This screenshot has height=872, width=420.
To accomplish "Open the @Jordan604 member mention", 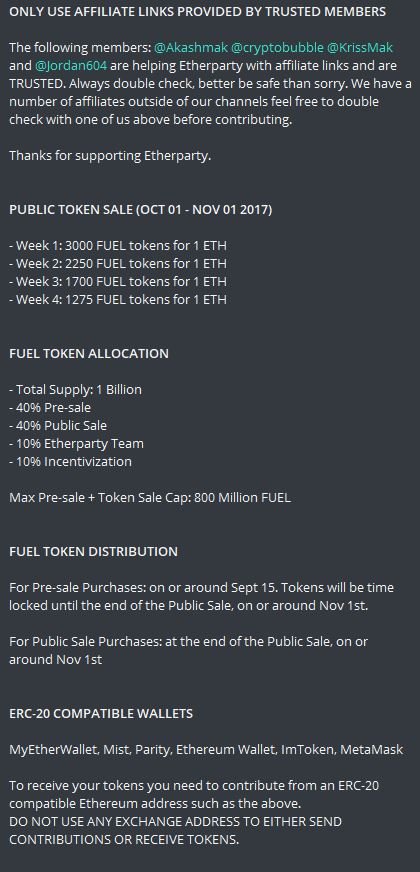I will [x=71, y=66].
